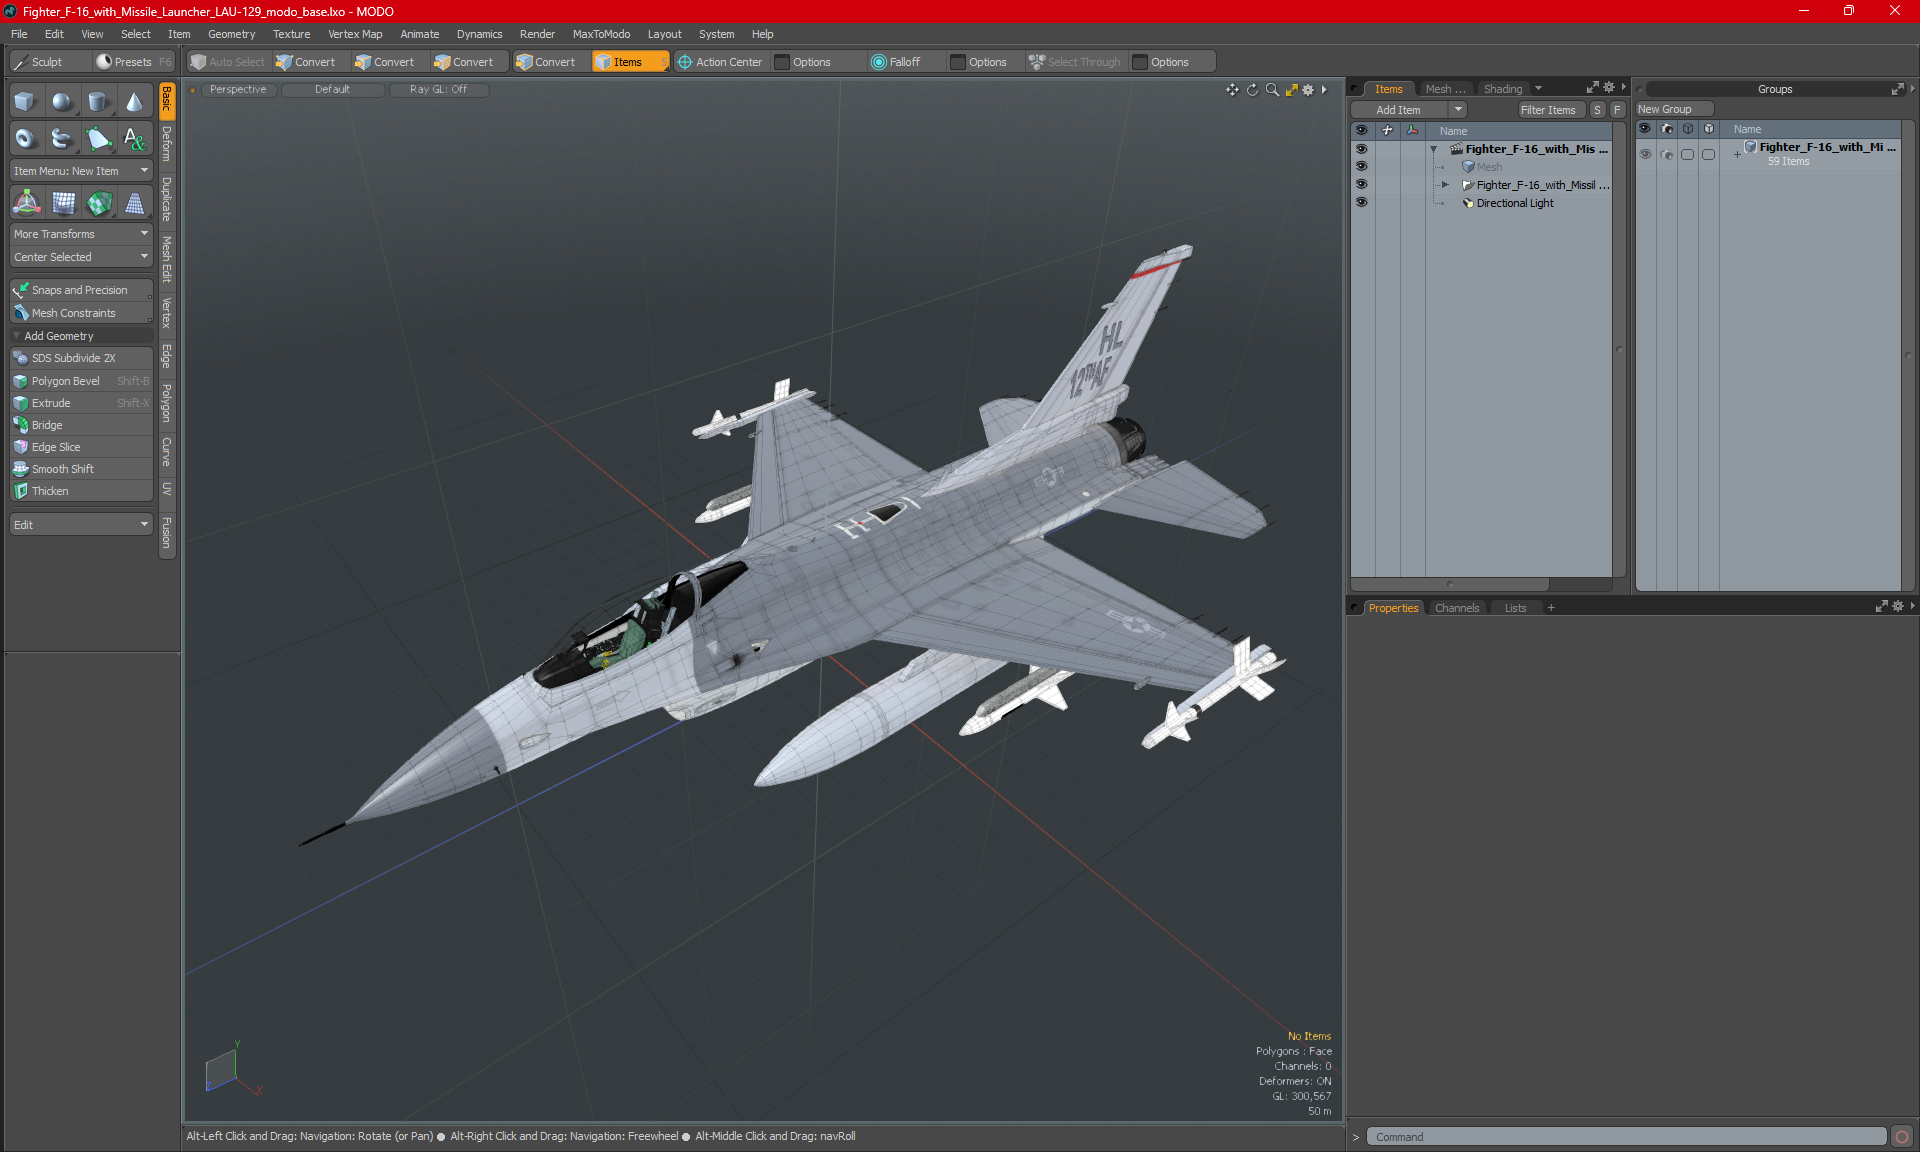Click the record button beside Command field
This screenshot has width=1920, height=1152.
1902,1137
